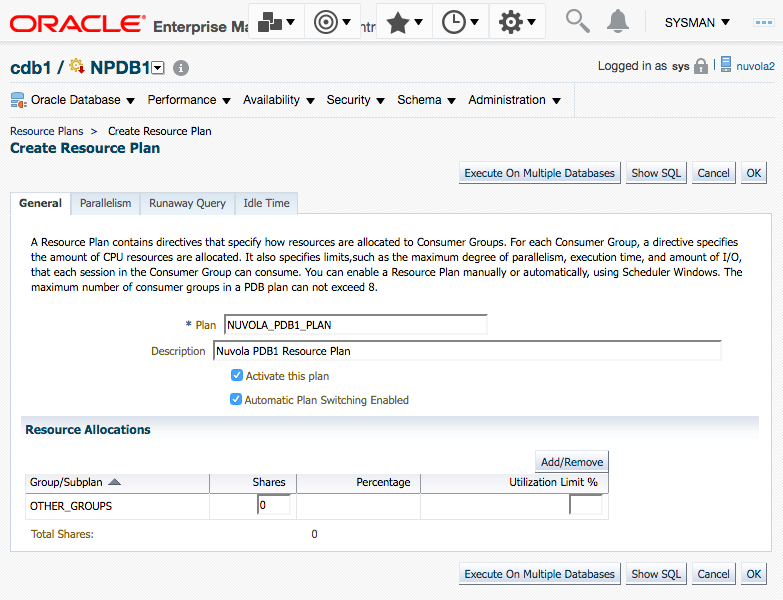Sort by Group/Subplan column arrow
Viewport: 783px width, 600px height.
pyautogui.click(x=115, y=482)
